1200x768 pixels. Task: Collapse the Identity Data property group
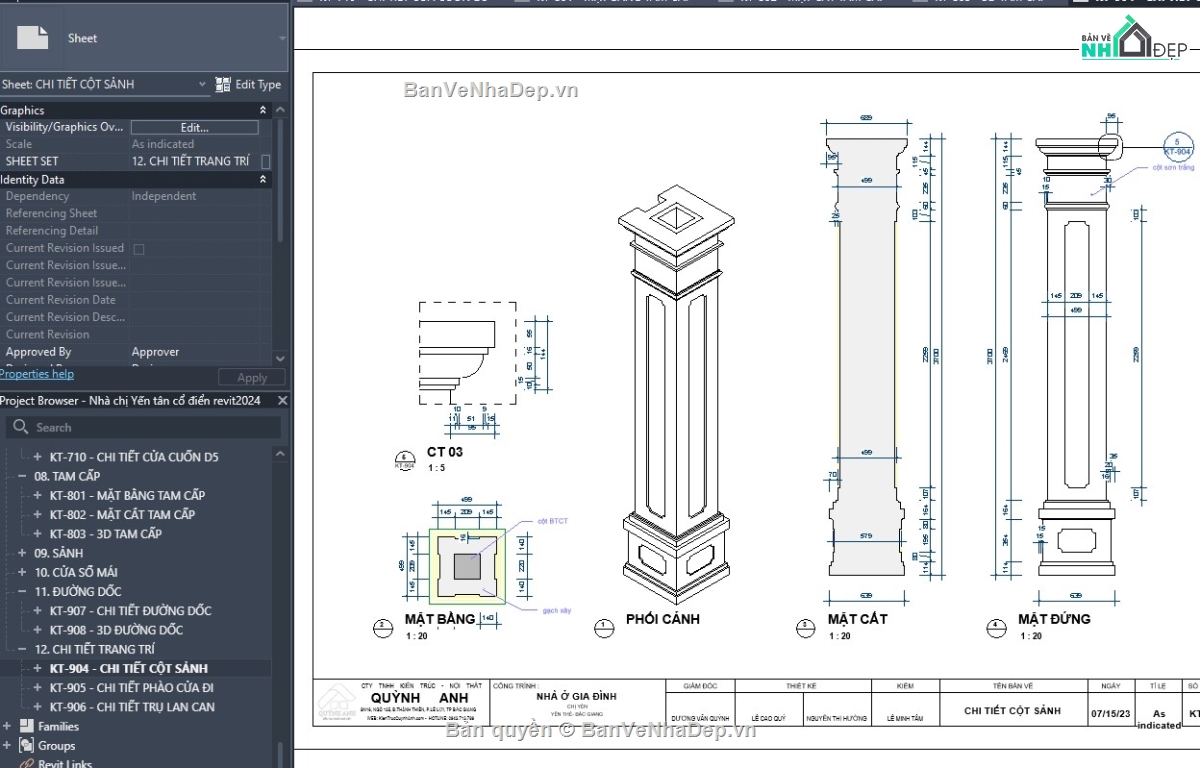(x=263, y=179)
